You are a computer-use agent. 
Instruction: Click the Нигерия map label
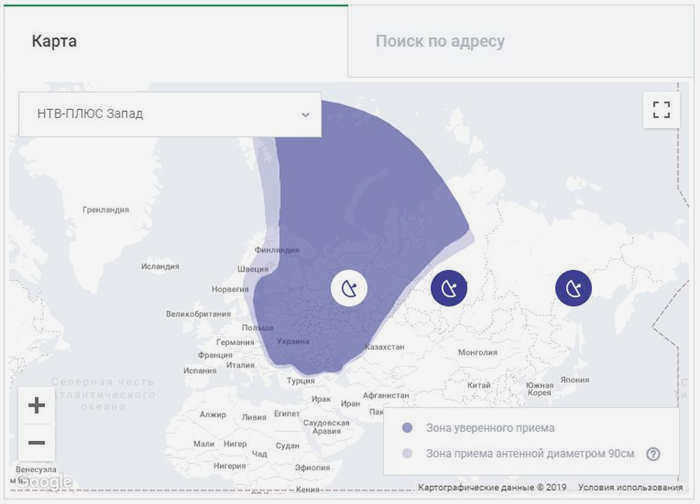pyautogui.click(x=229, y=466)
